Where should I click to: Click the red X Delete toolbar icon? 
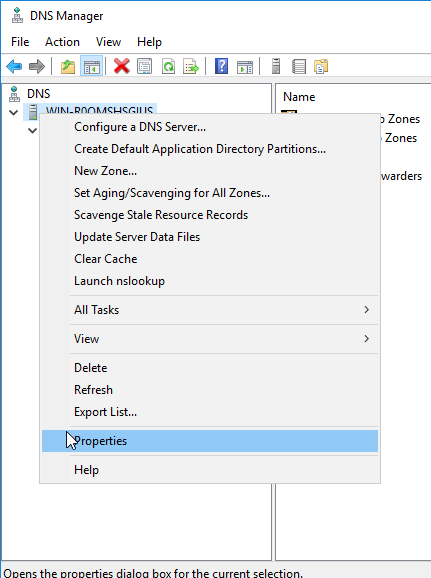click(121, 67)
